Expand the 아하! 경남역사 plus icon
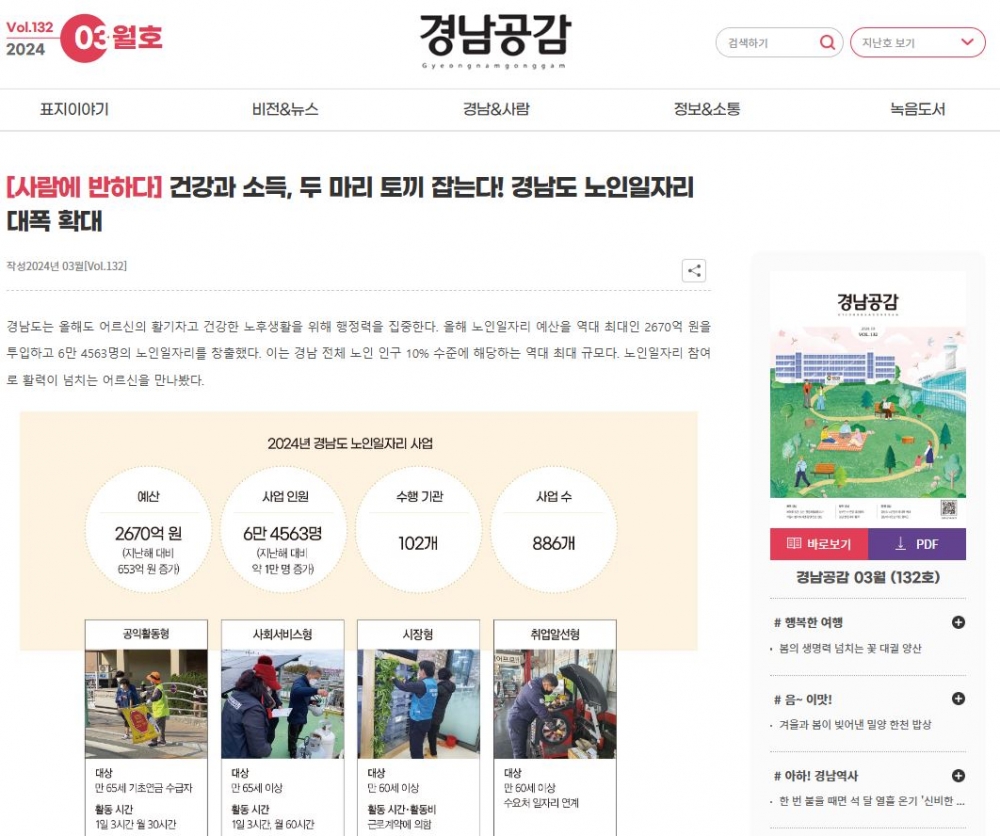Screen dimensions: 1000x836 [x=958, y=776]
